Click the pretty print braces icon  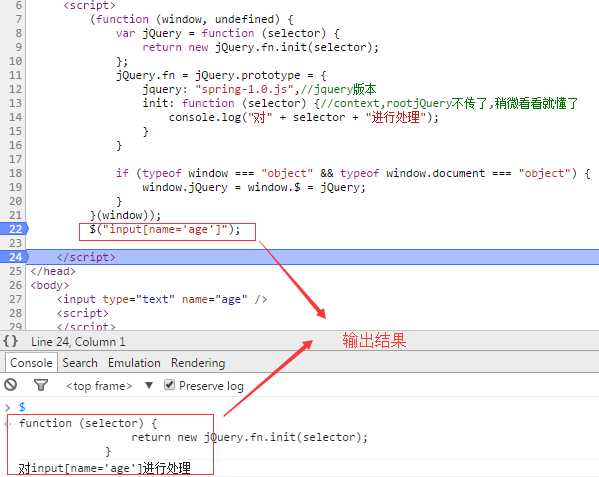(x=10, y=341)
